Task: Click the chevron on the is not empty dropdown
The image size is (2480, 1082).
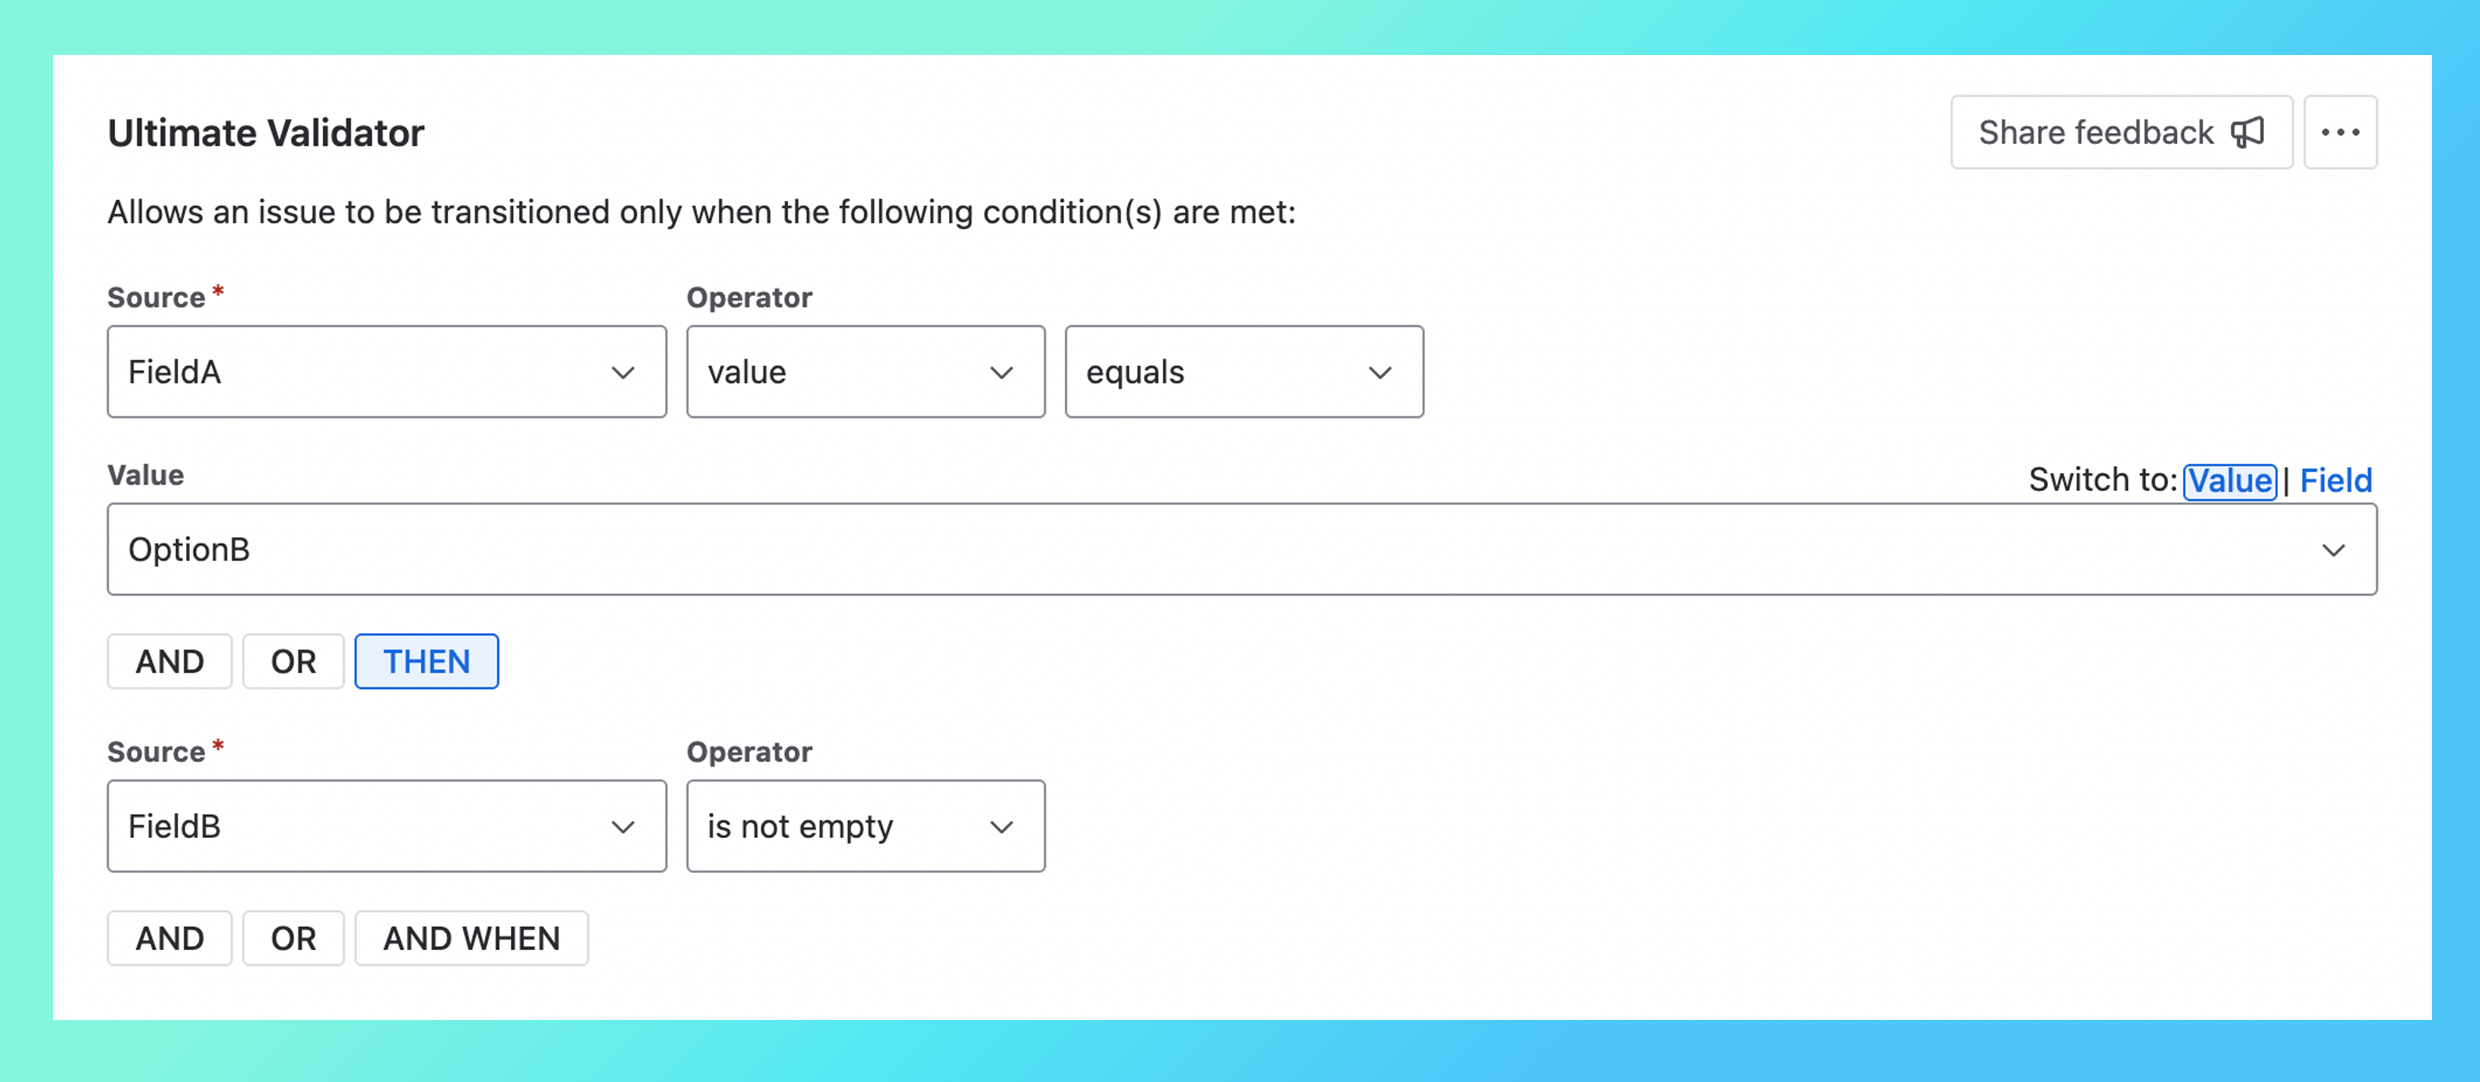Action: (x=1001, y=826)
